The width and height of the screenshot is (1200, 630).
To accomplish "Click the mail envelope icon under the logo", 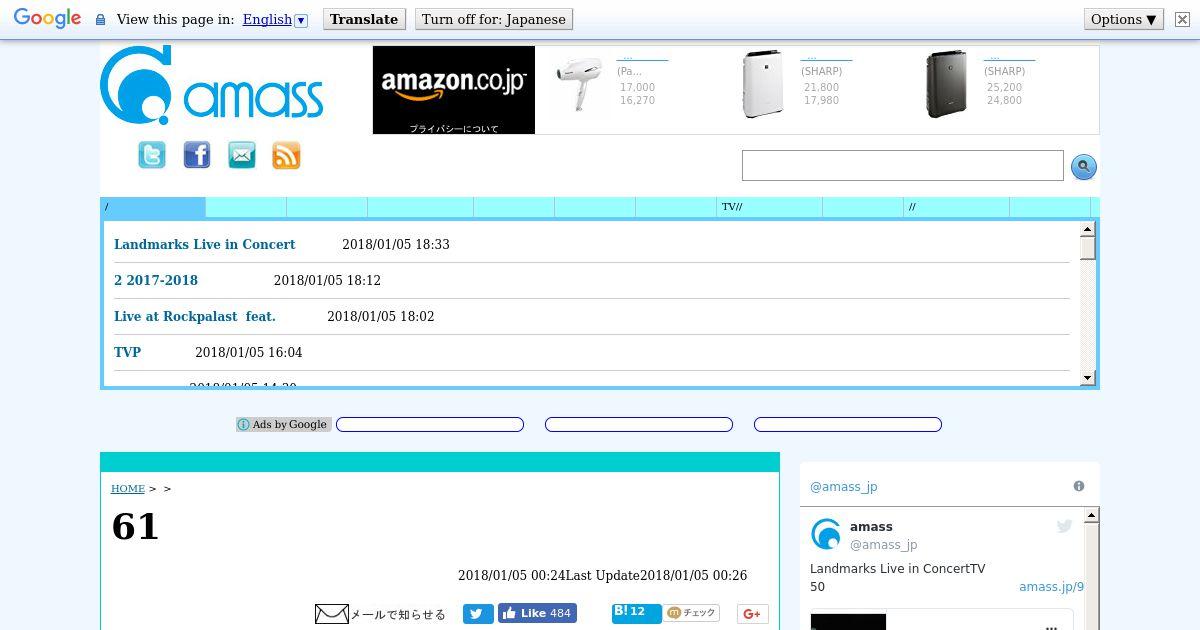I will [x=242, y=155].
